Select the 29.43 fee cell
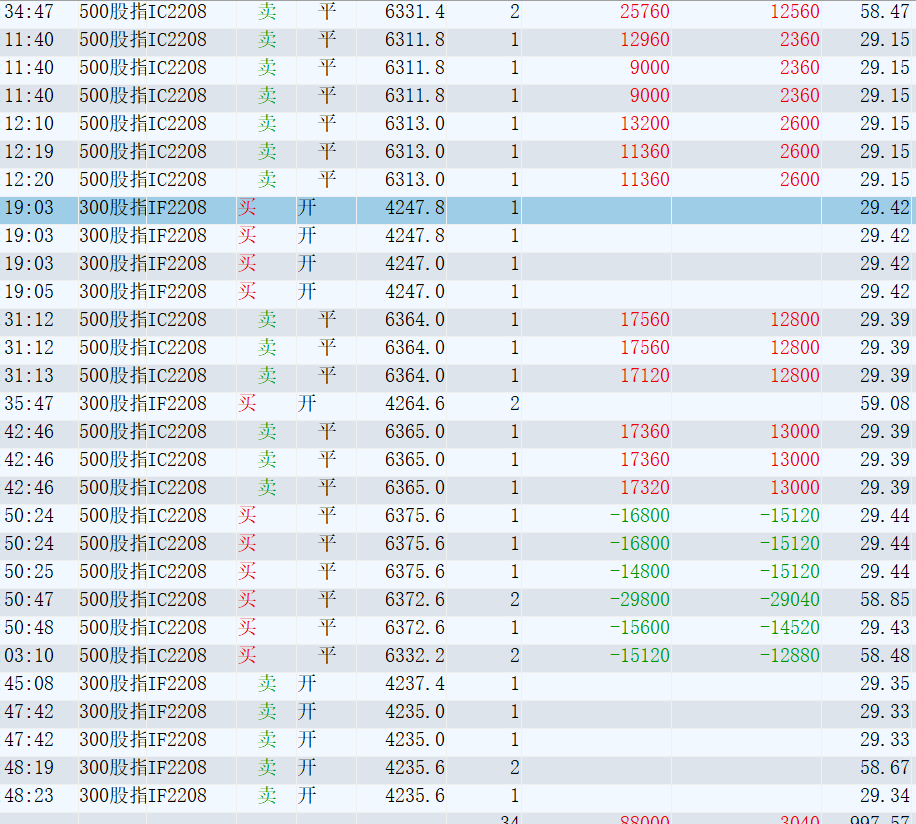Image resolution: width=916 pixels, height=824 pixels. tap(884, 628)
